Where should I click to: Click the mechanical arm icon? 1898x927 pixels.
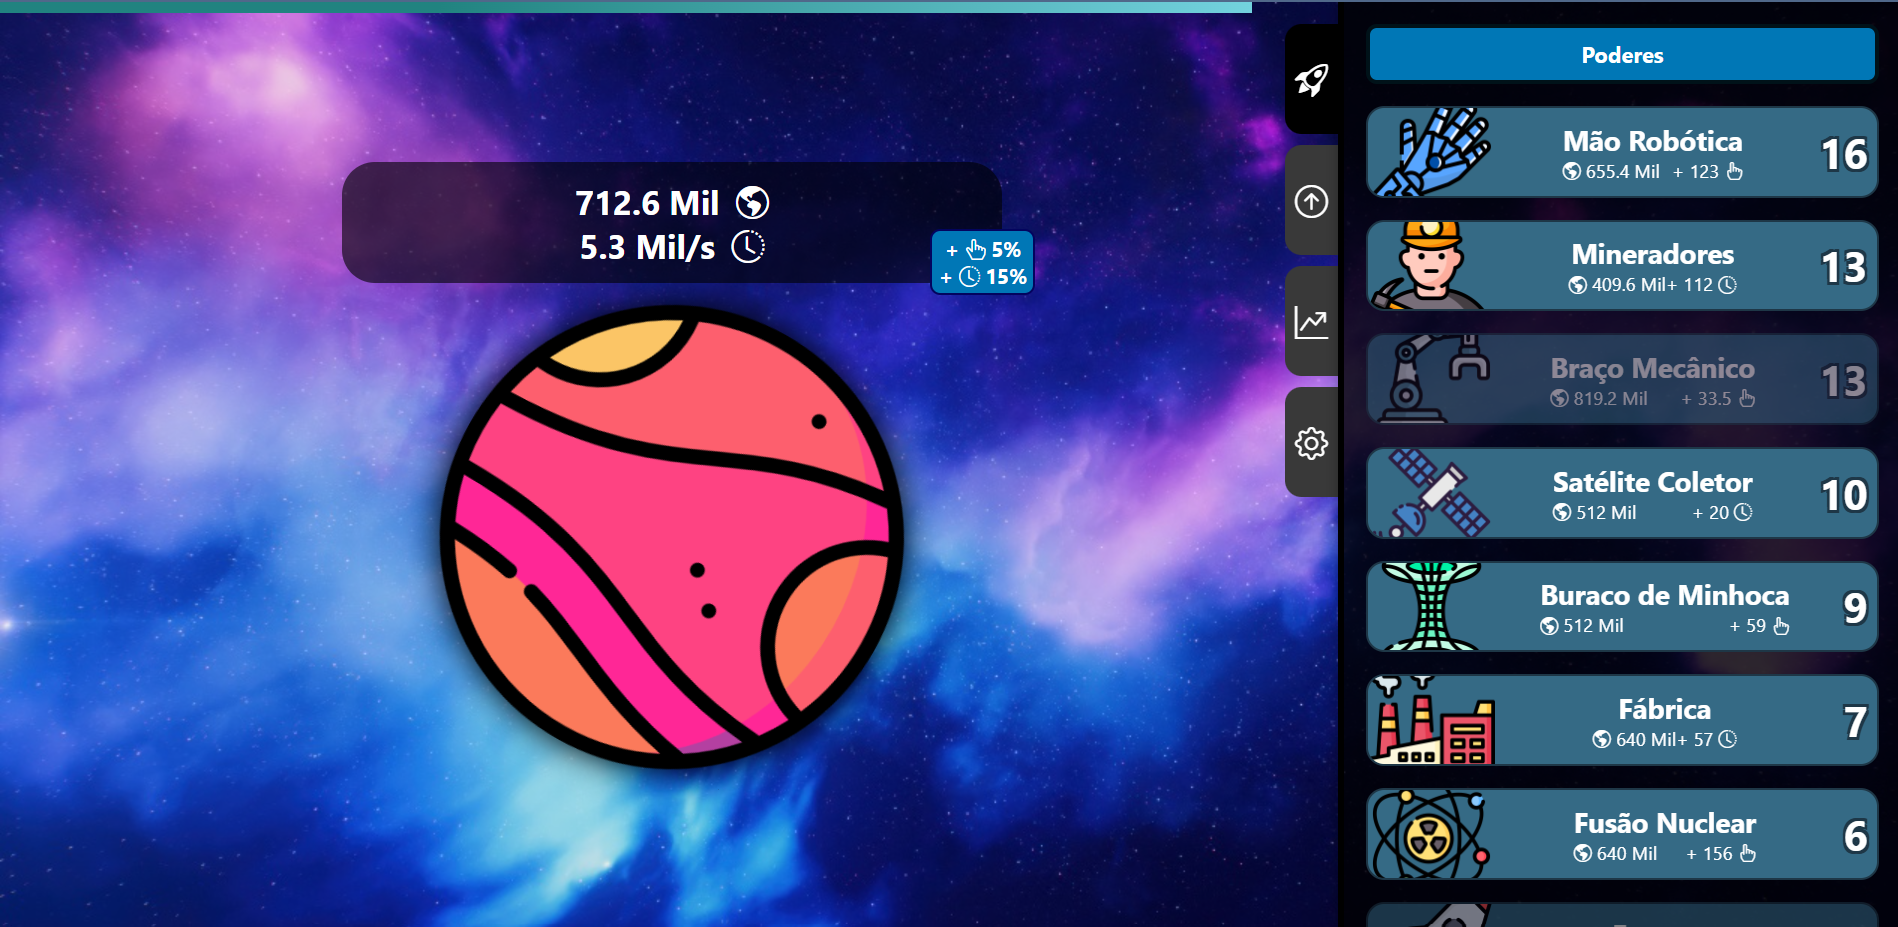tap(1433, 380)
